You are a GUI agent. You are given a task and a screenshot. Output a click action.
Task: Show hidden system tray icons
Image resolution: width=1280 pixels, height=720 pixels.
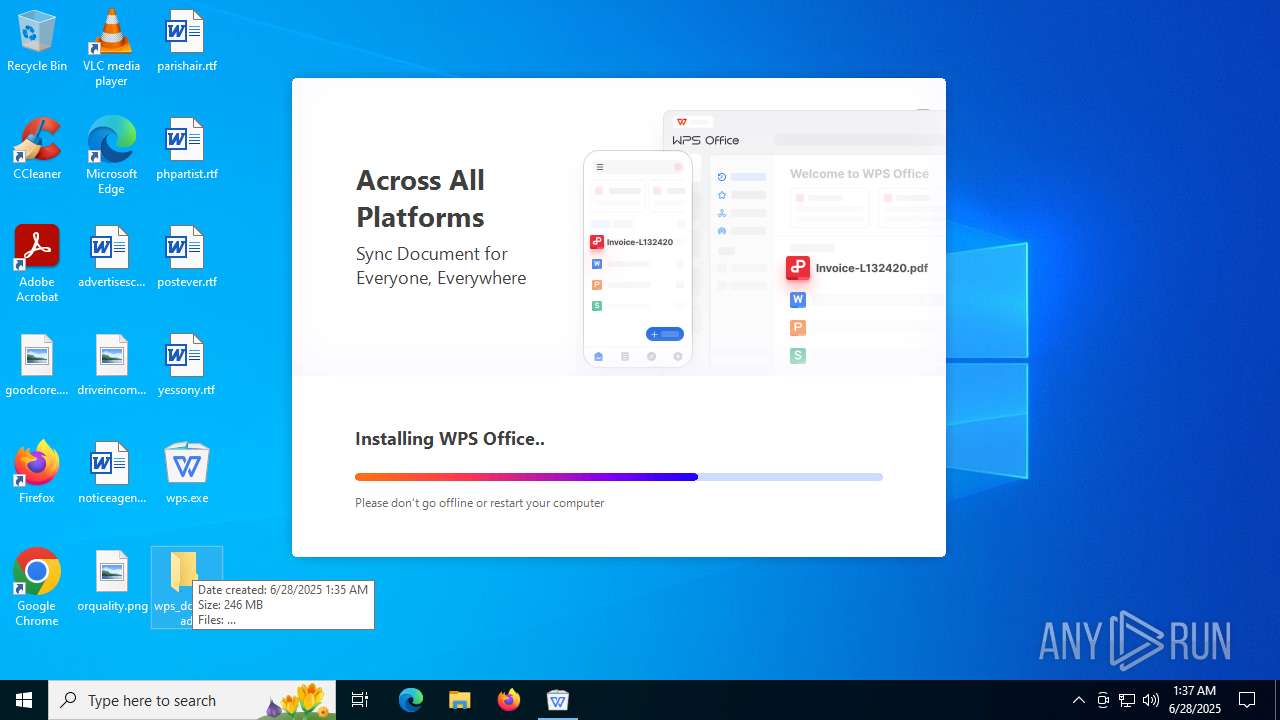coord(1078,700)
